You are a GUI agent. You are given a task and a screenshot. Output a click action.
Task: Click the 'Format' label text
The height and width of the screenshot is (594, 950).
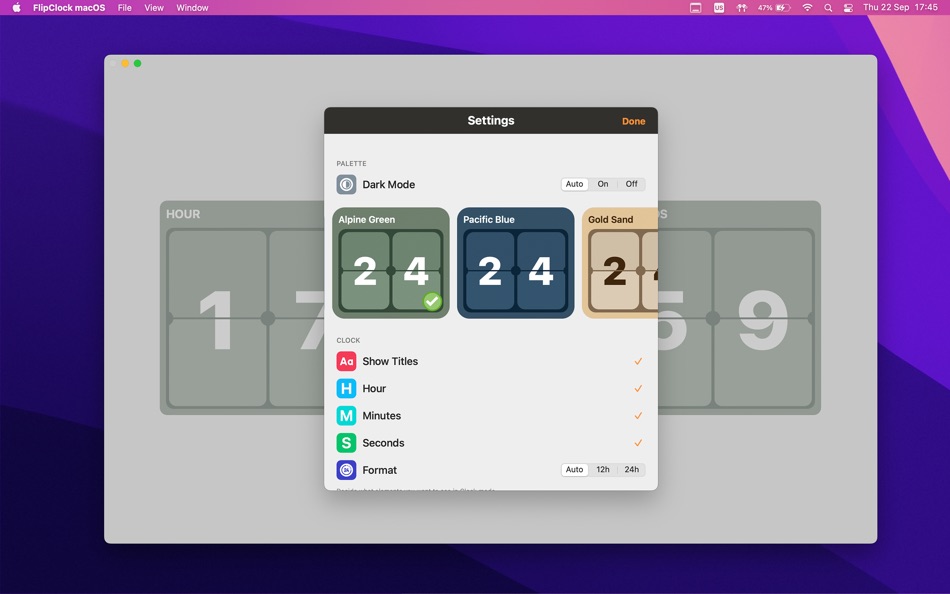[379, 470]
